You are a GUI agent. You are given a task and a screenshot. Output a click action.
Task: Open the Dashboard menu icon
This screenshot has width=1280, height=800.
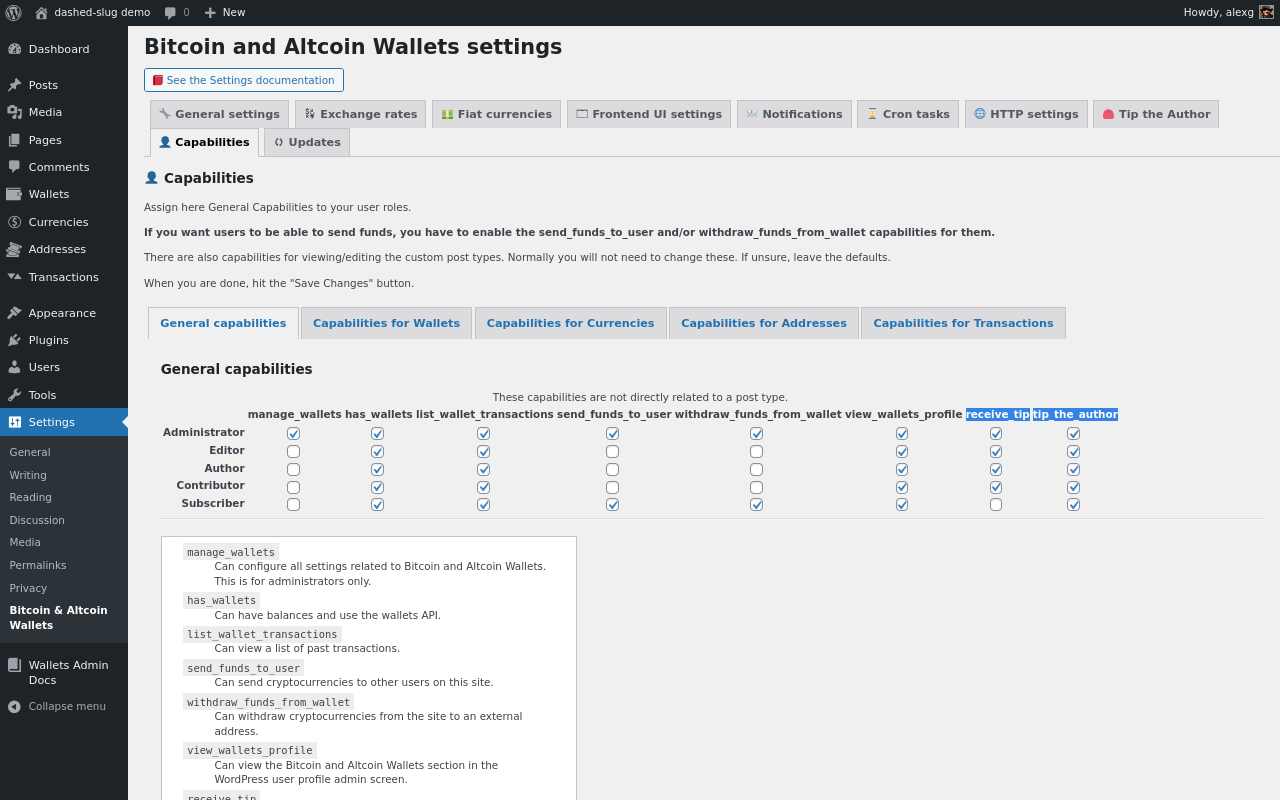14,49
